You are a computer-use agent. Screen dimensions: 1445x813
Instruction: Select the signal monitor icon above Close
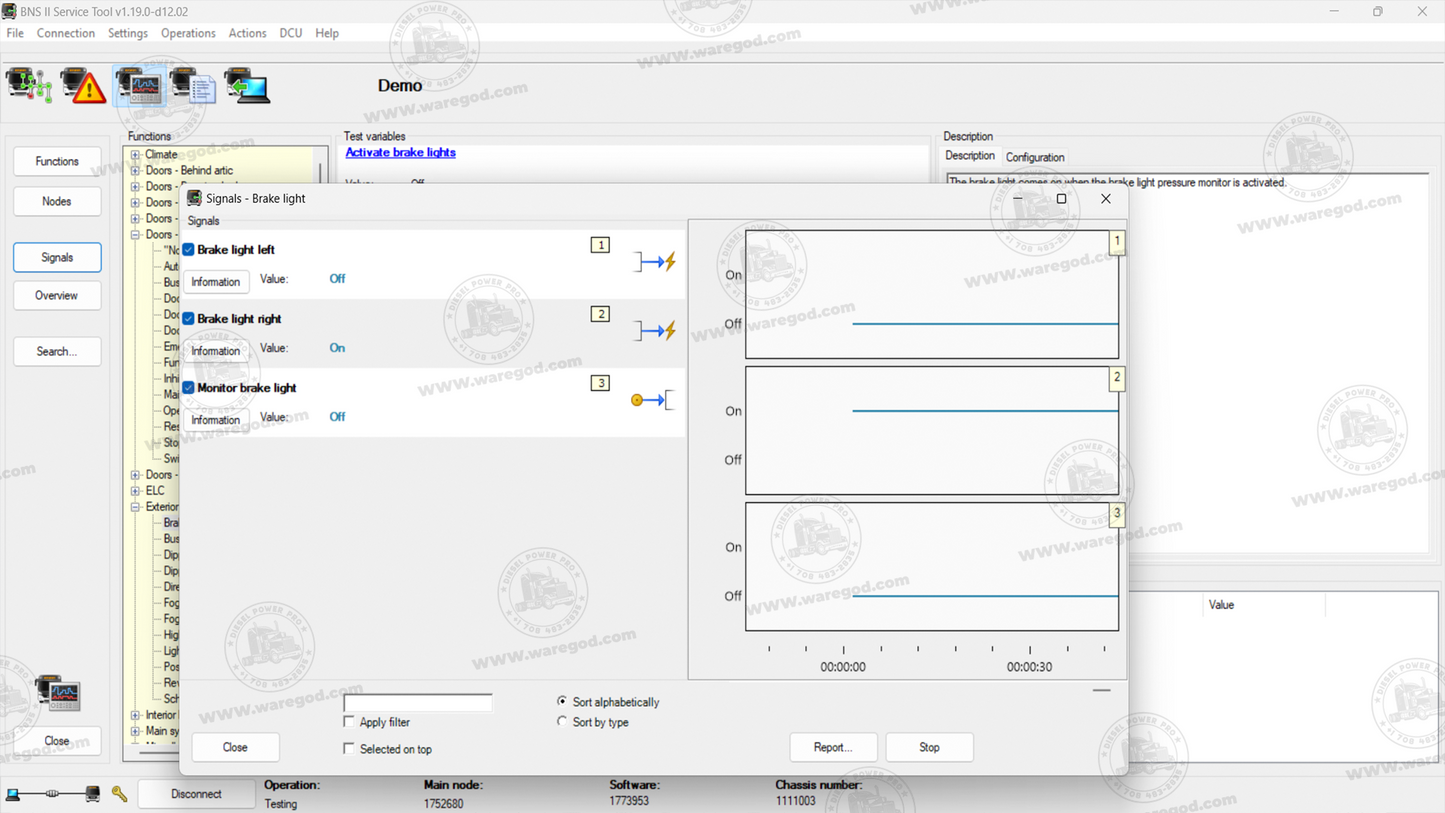point(57,693)
